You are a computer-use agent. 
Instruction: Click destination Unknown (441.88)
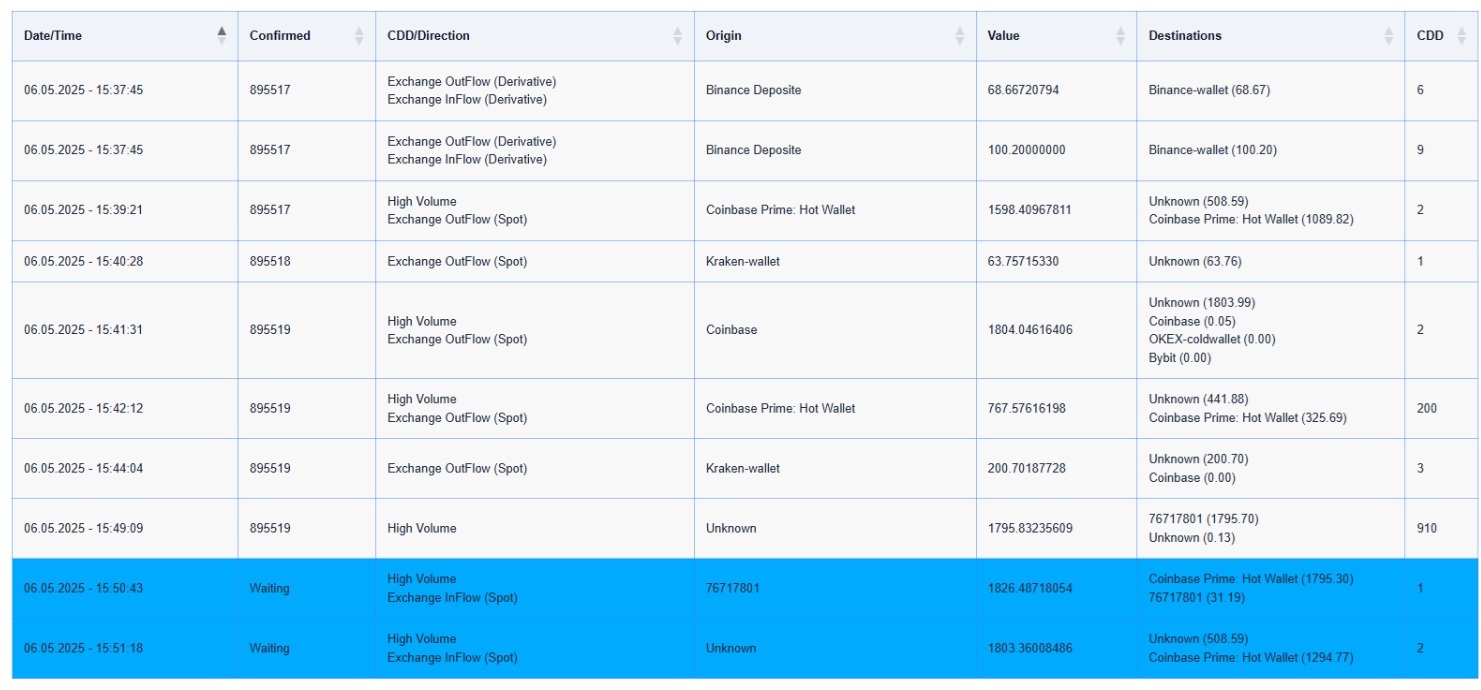click(1198, 399)
